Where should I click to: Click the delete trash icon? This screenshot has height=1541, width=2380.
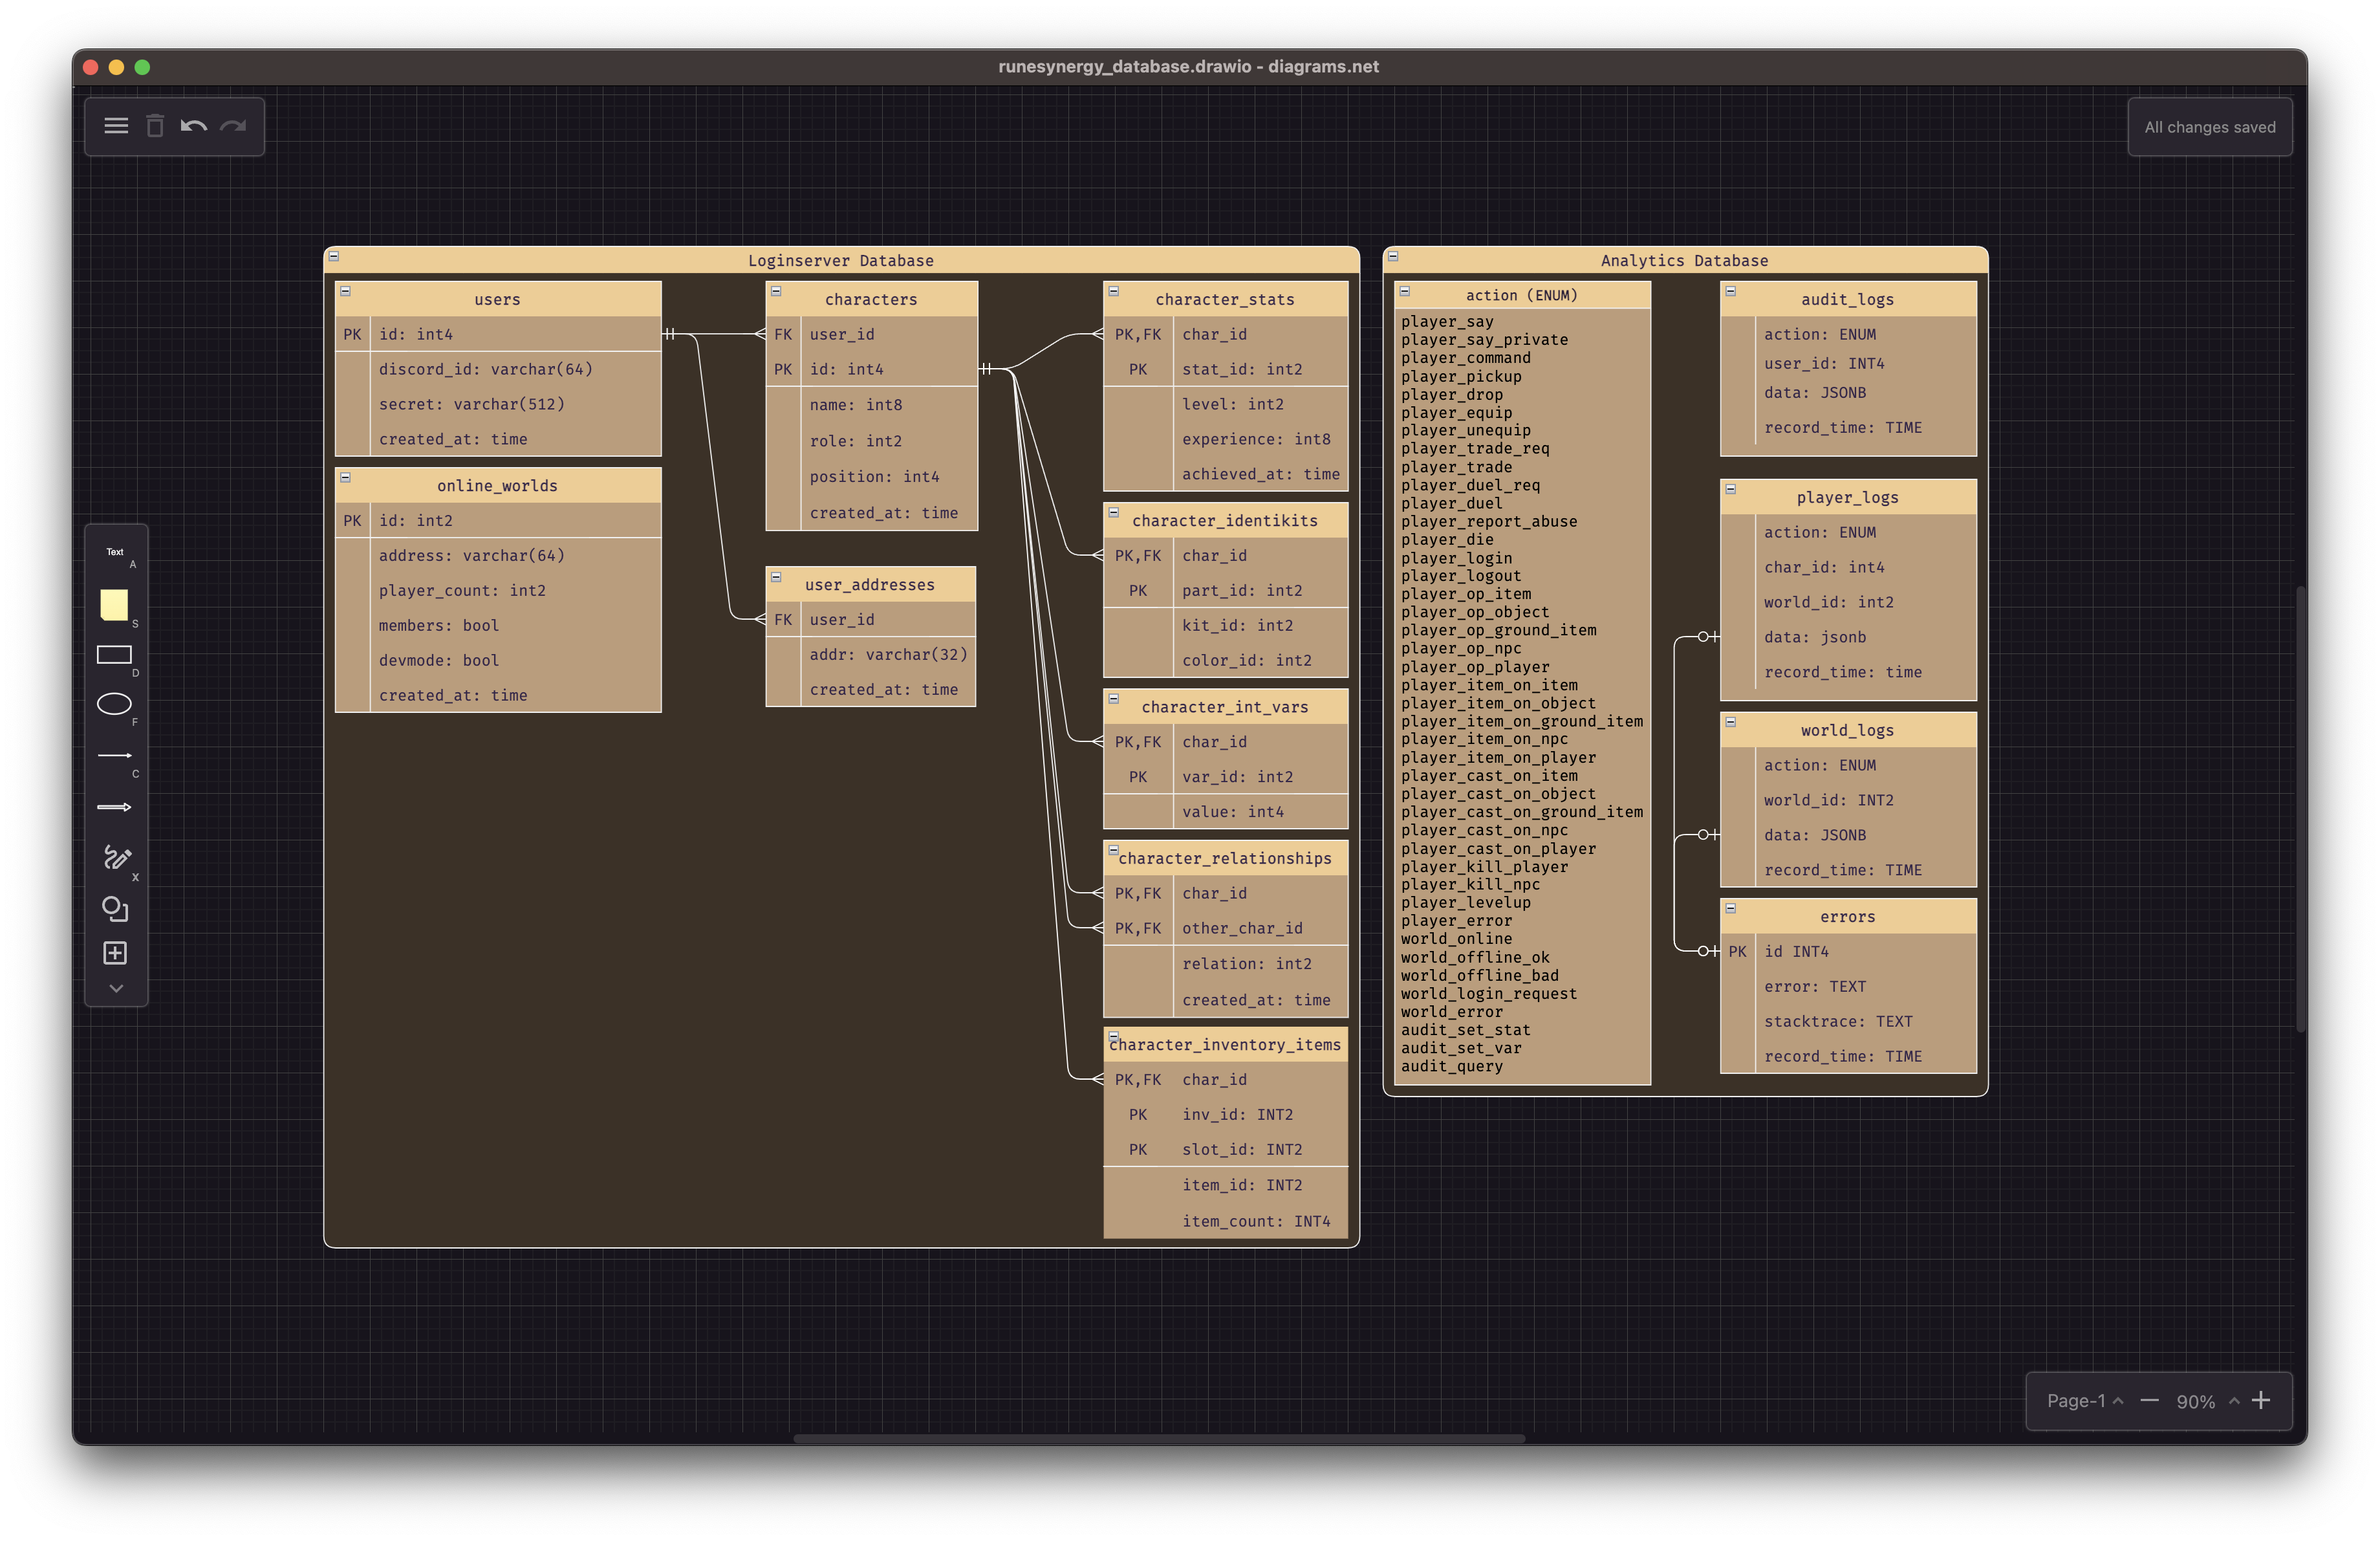(155, 126)
